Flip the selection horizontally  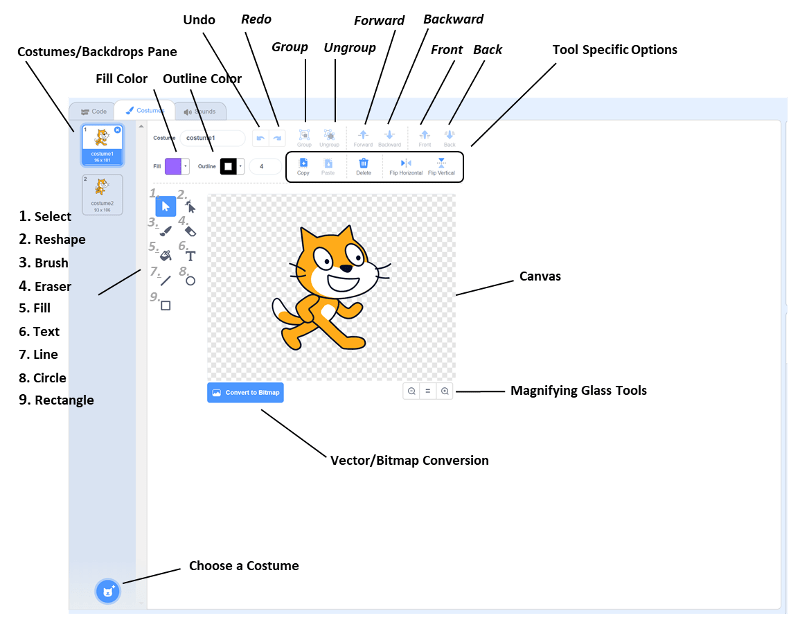click(406, 166)
